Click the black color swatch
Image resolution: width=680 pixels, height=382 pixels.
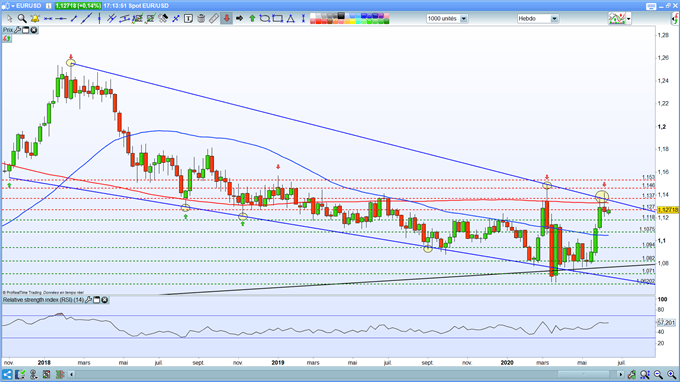click(341, 16)
